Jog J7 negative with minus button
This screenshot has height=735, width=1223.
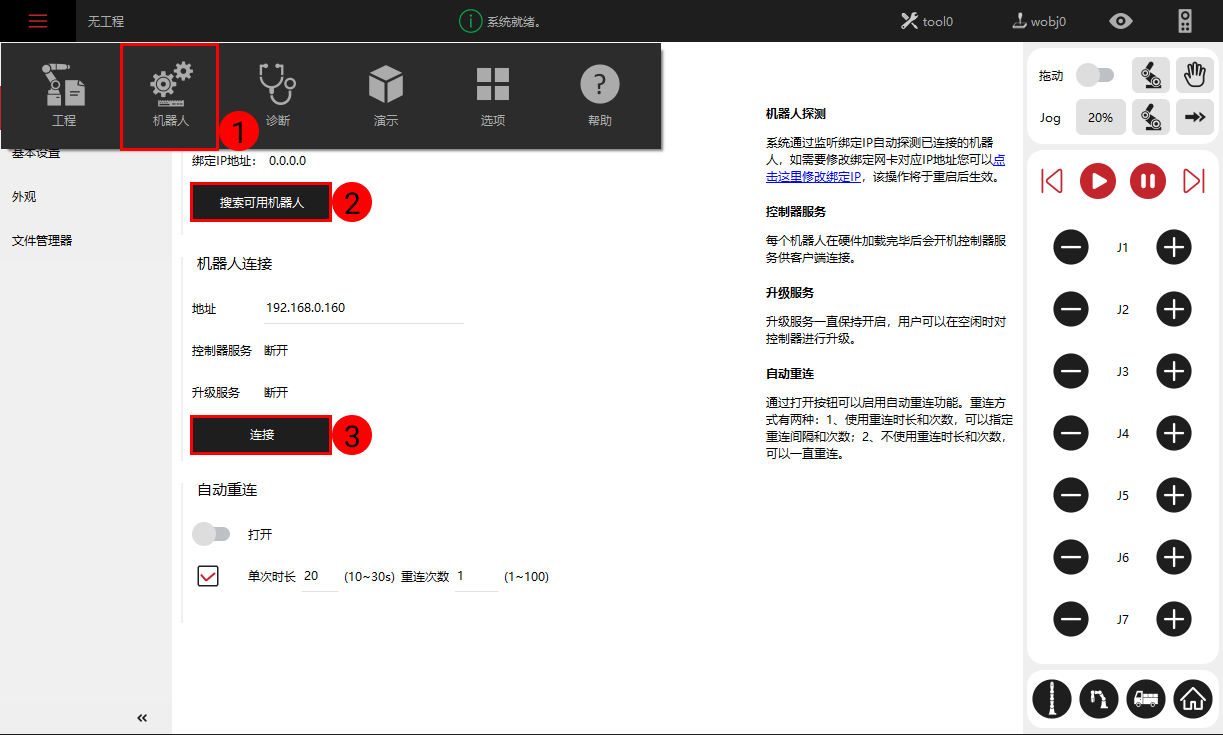click(x=1071, y=619)
